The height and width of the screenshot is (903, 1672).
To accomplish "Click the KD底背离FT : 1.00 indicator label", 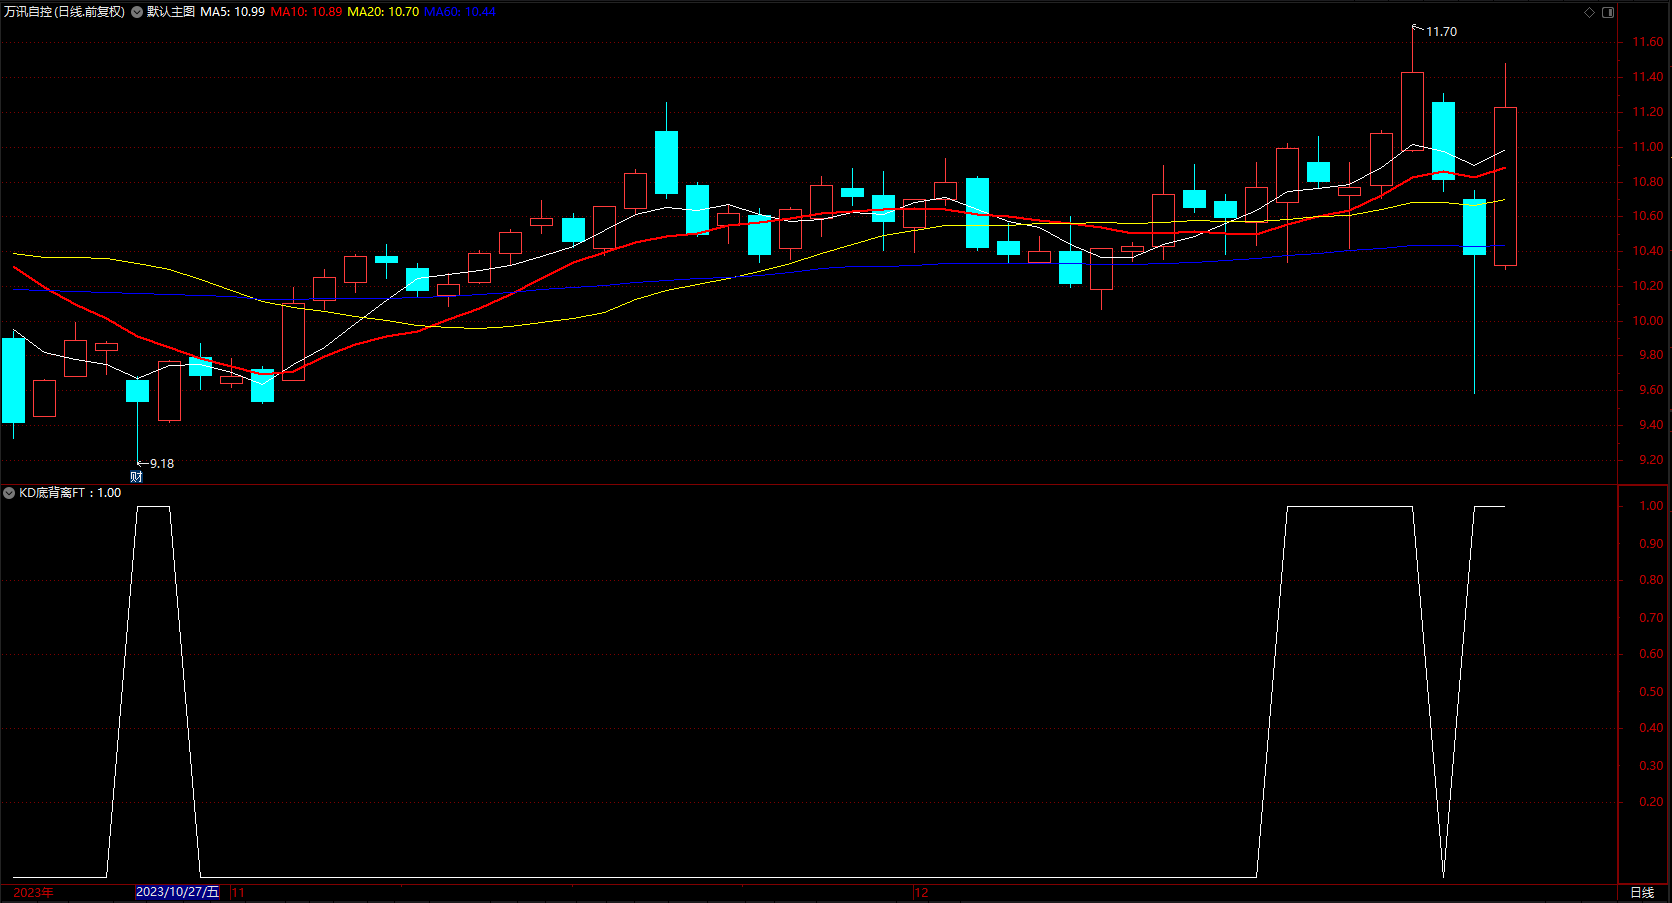I will tap(70, 493).
